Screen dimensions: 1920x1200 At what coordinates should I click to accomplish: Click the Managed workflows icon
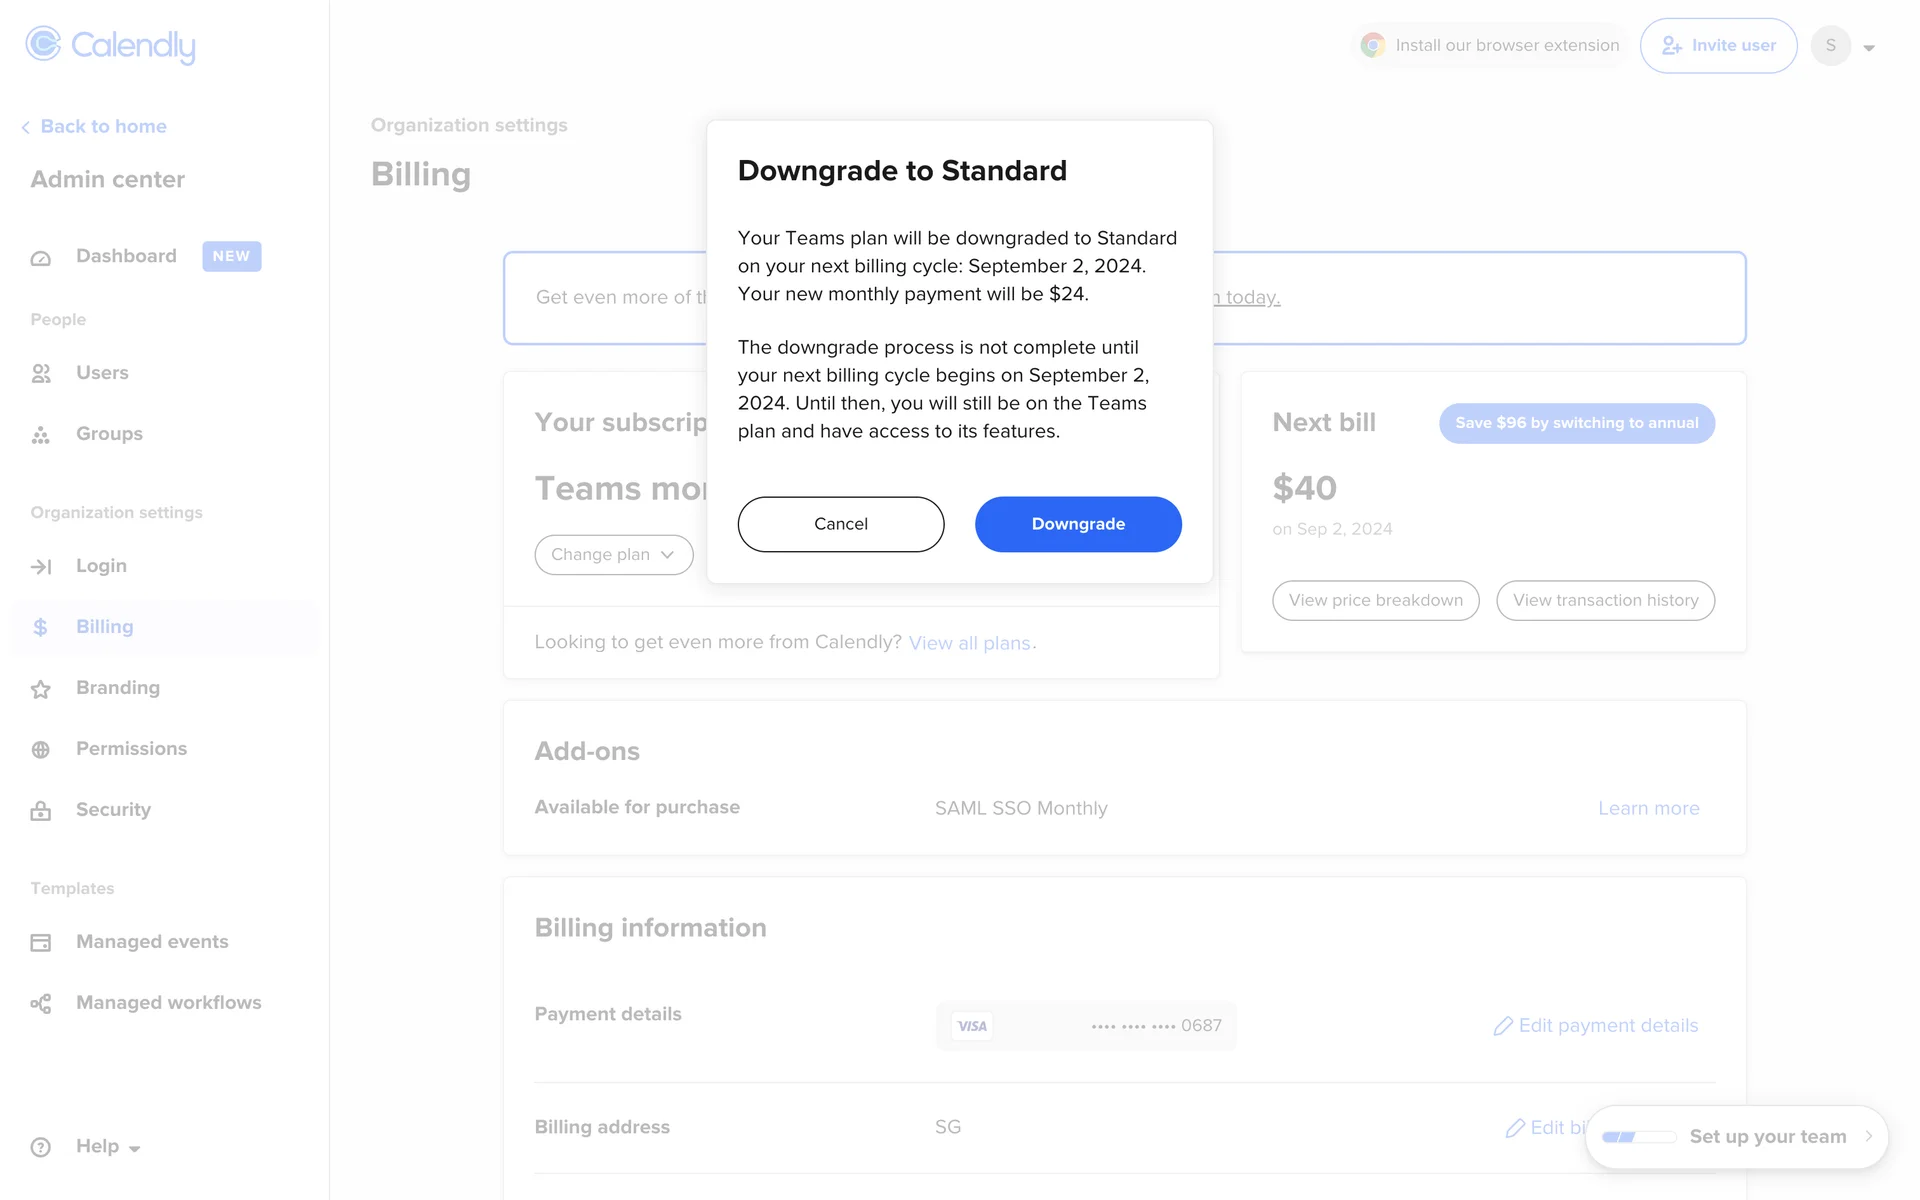coord(41,1004)
